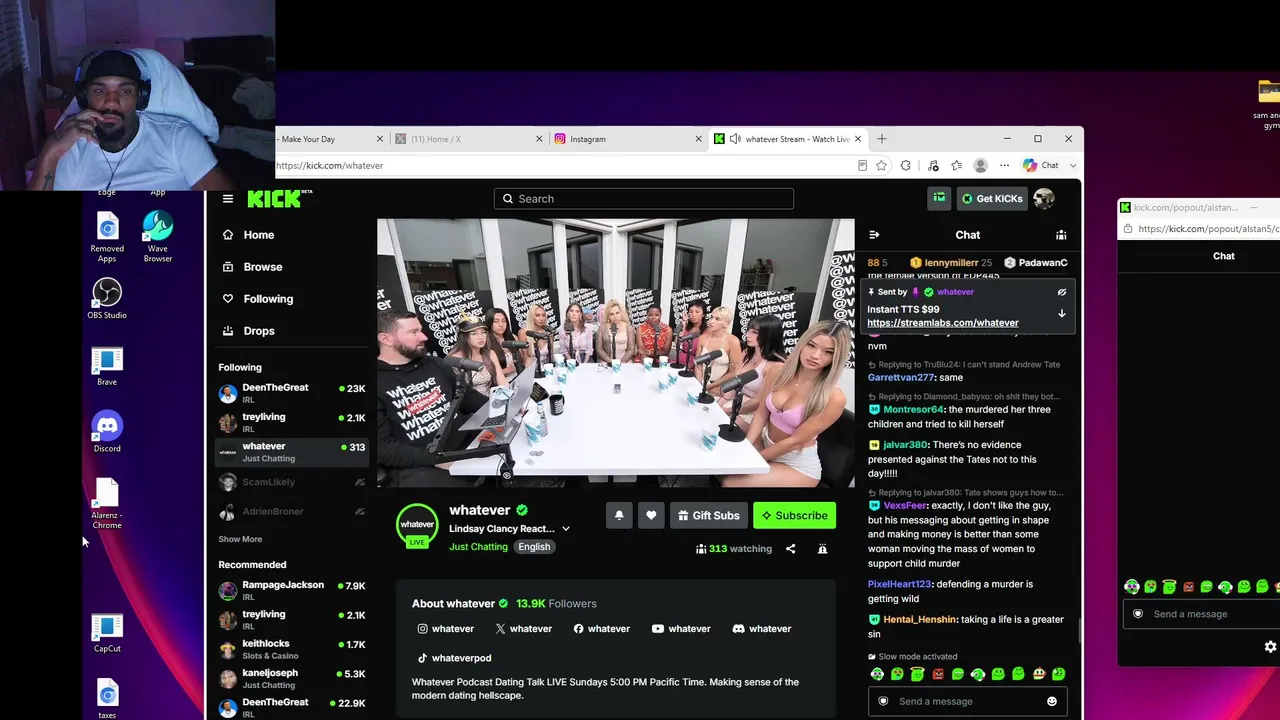Show chat users list icon
The height and width of the screenshot is (720, 1280).
coord(1061,235)
